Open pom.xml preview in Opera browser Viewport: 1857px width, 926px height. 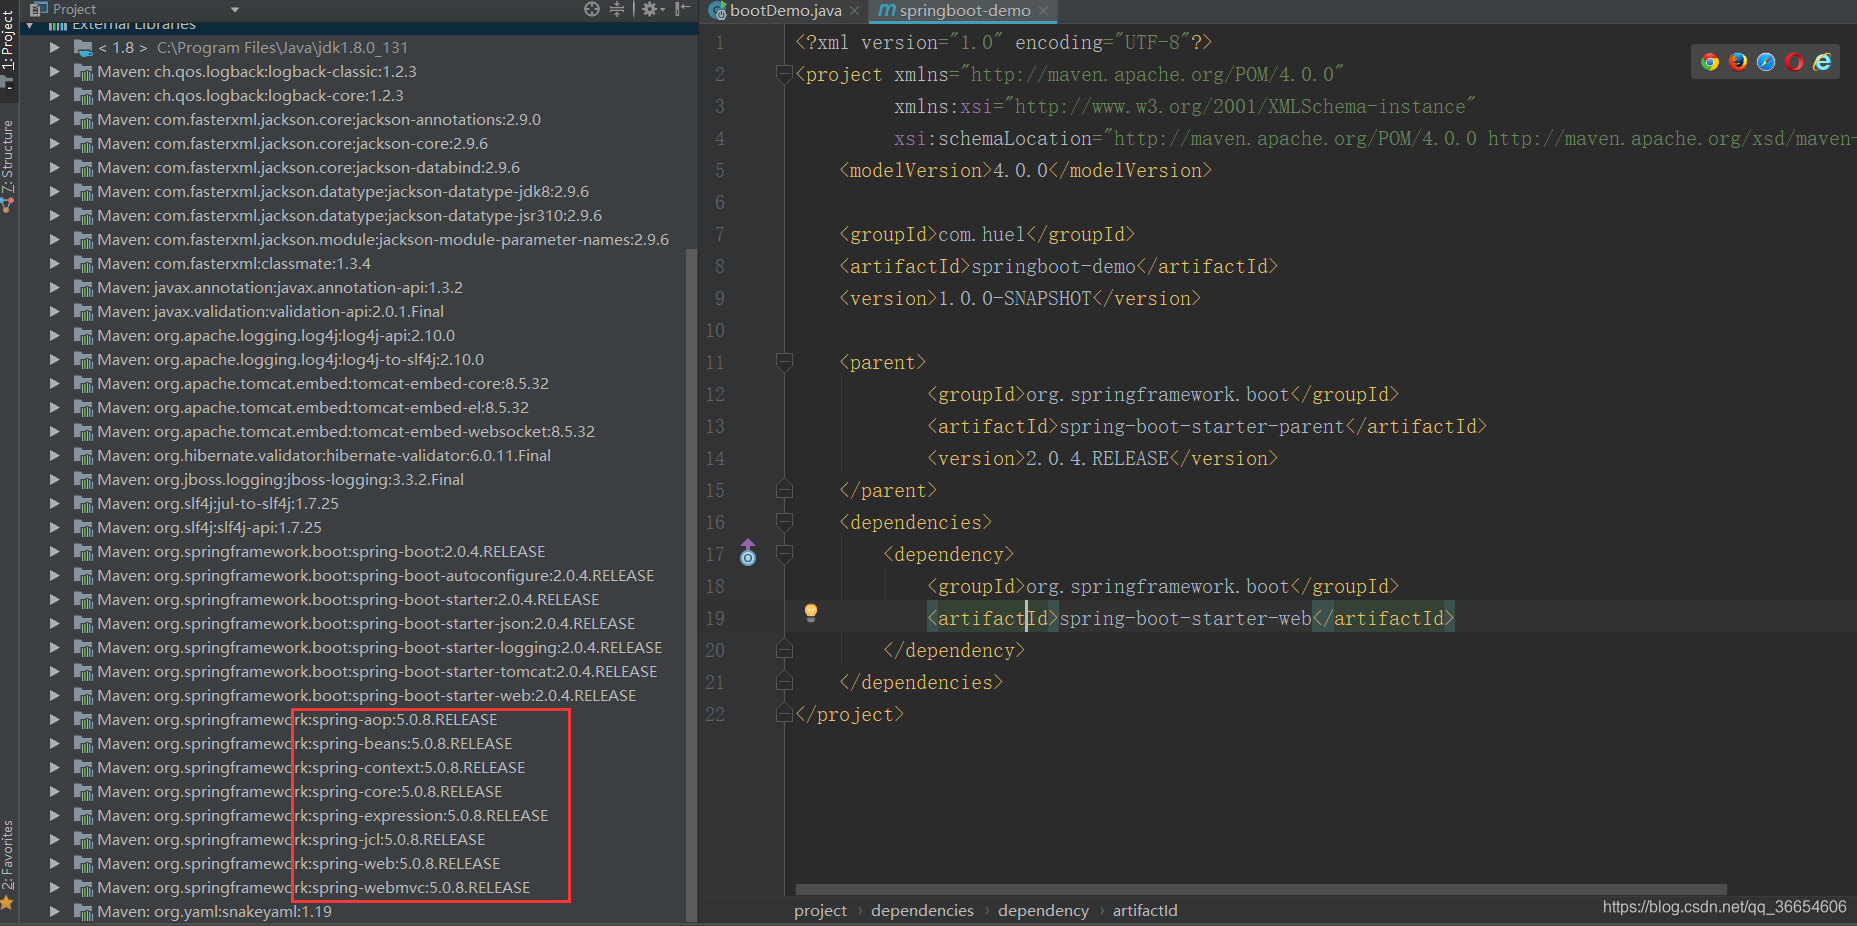[1794, 62]
